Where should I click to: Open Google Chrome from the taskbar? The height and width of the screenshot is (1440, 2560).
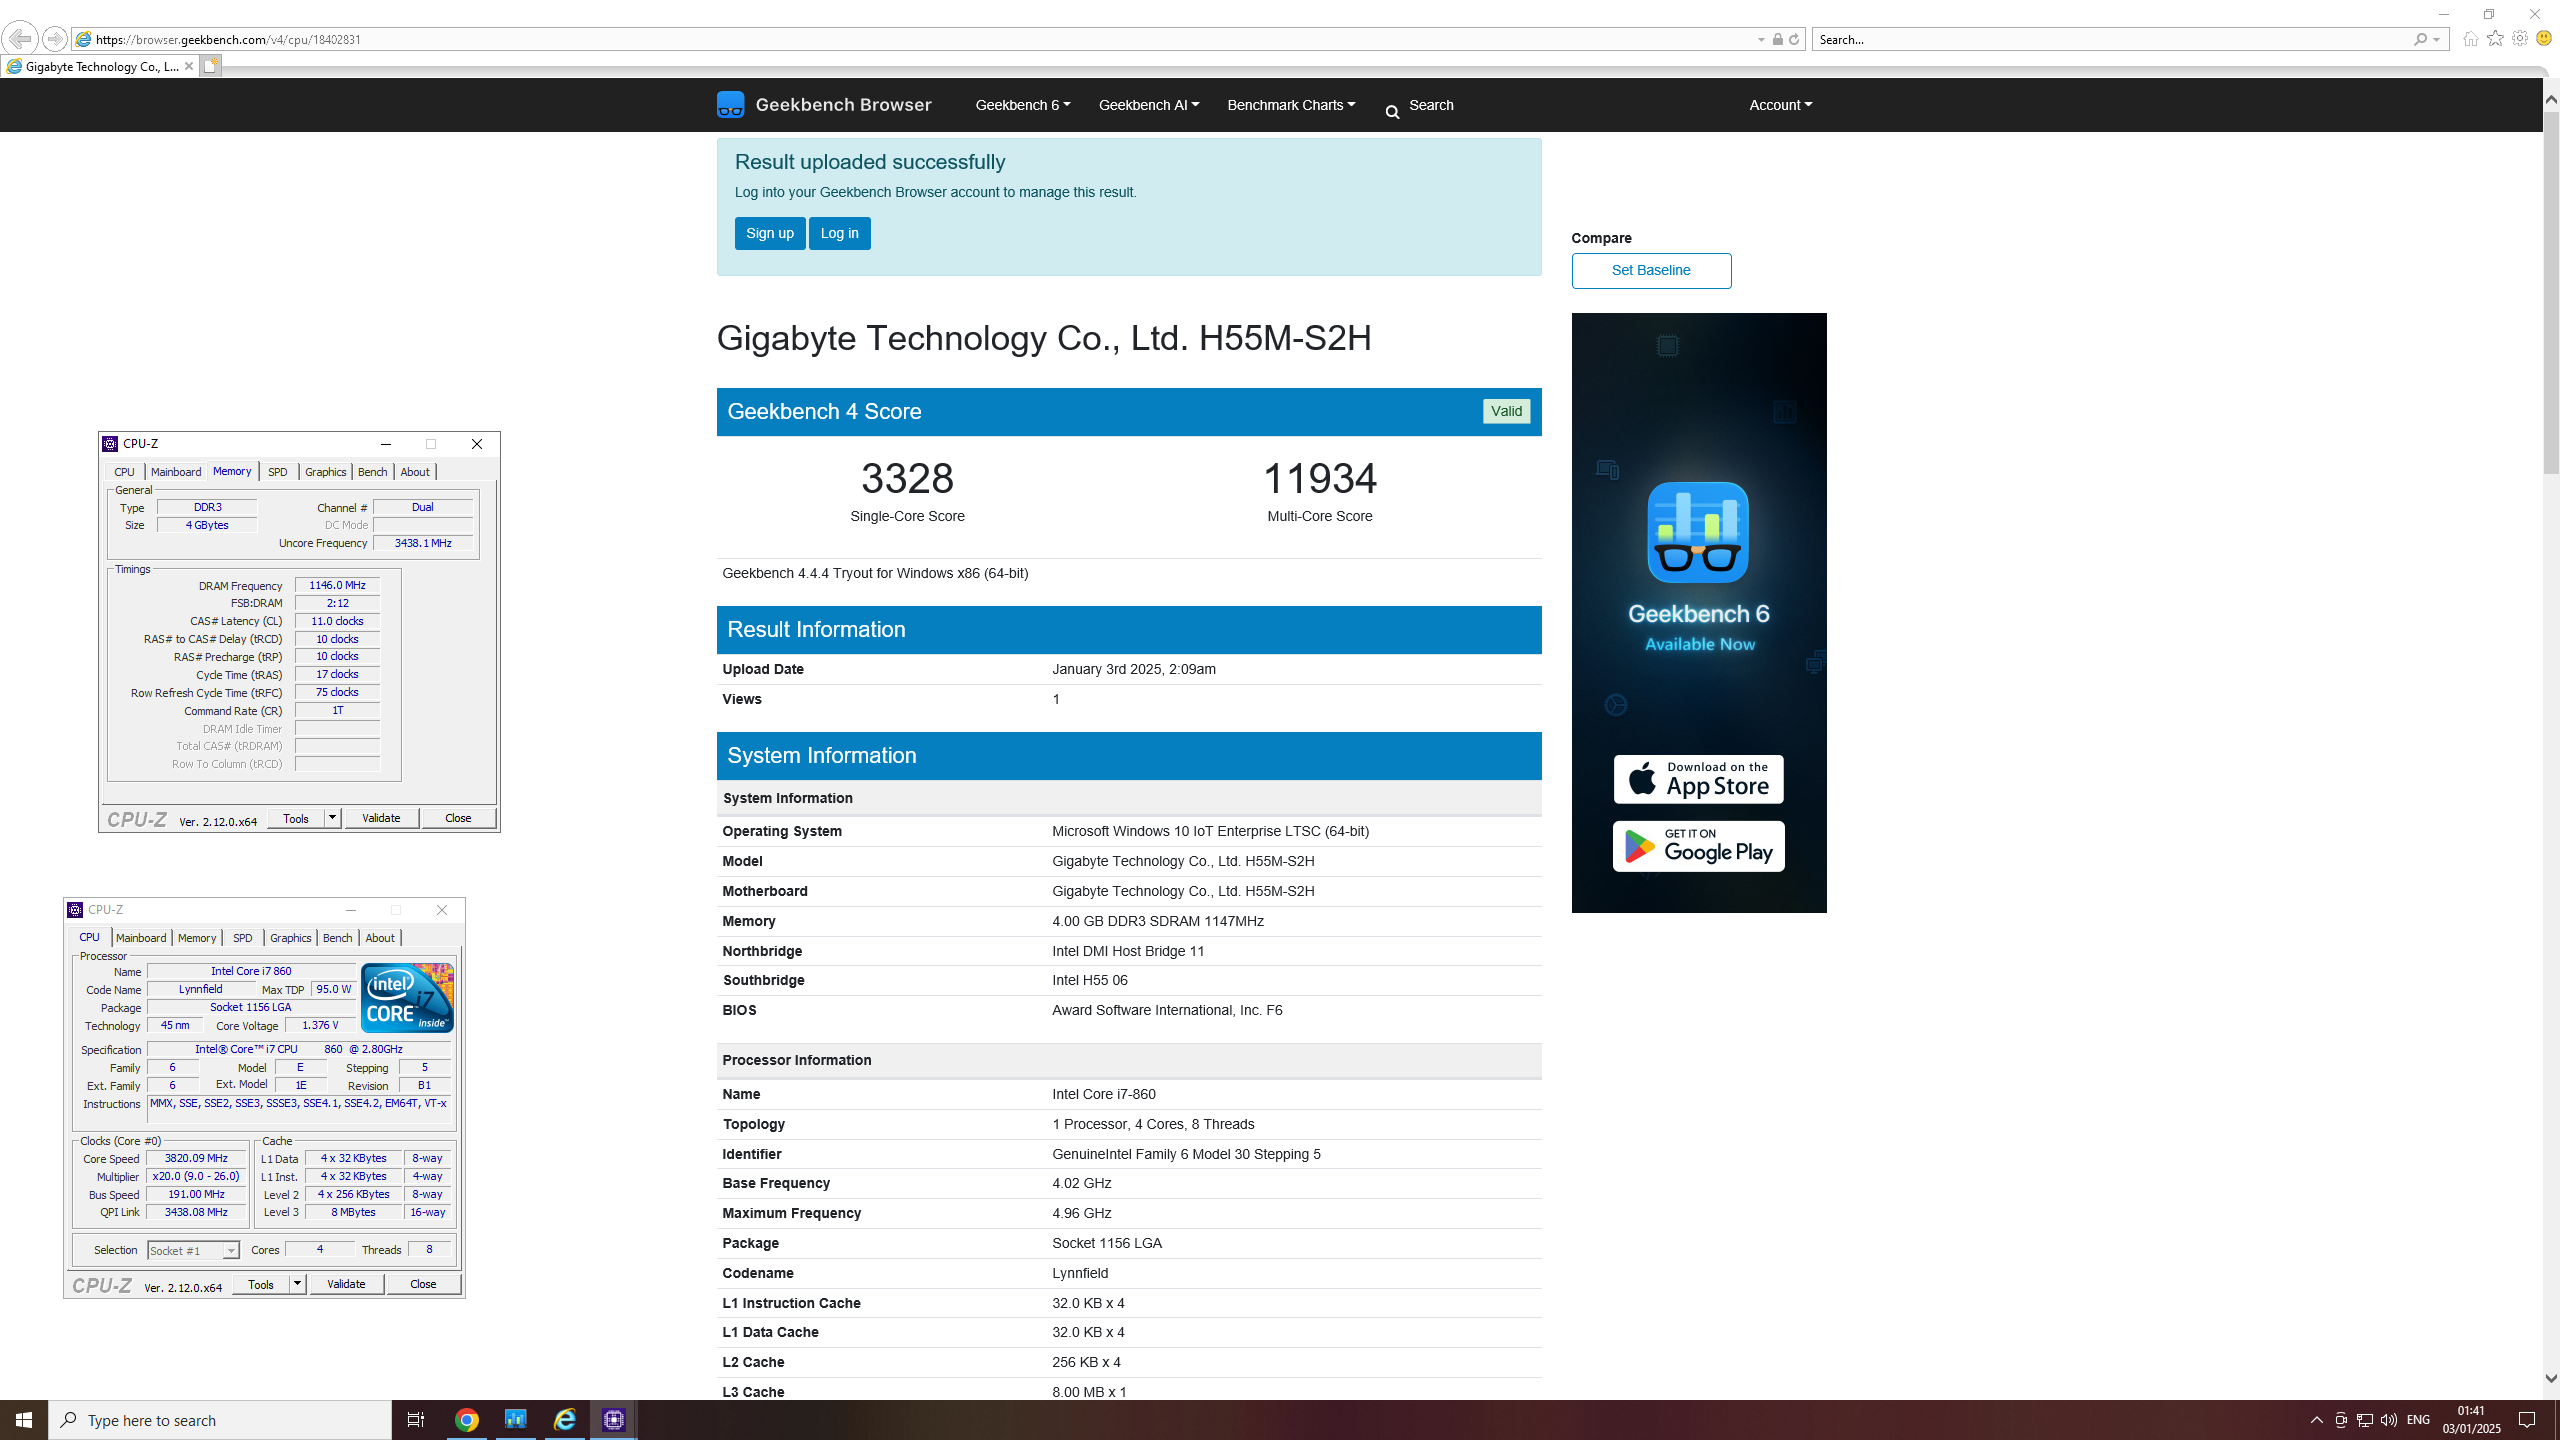[466, 1420]
